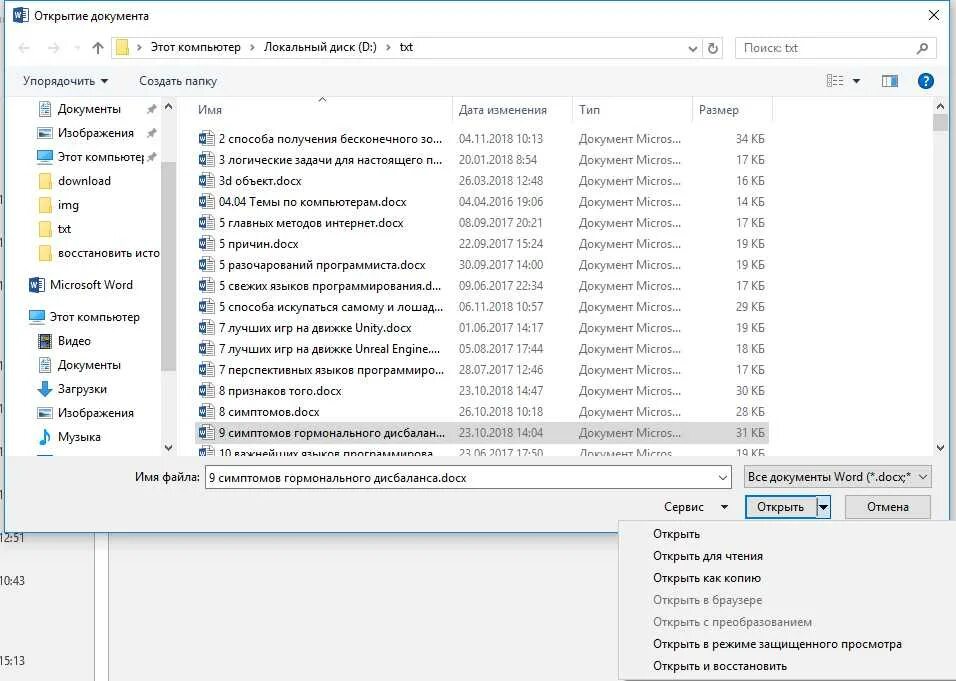Open file type filter Все документы Word

[838, 477]
